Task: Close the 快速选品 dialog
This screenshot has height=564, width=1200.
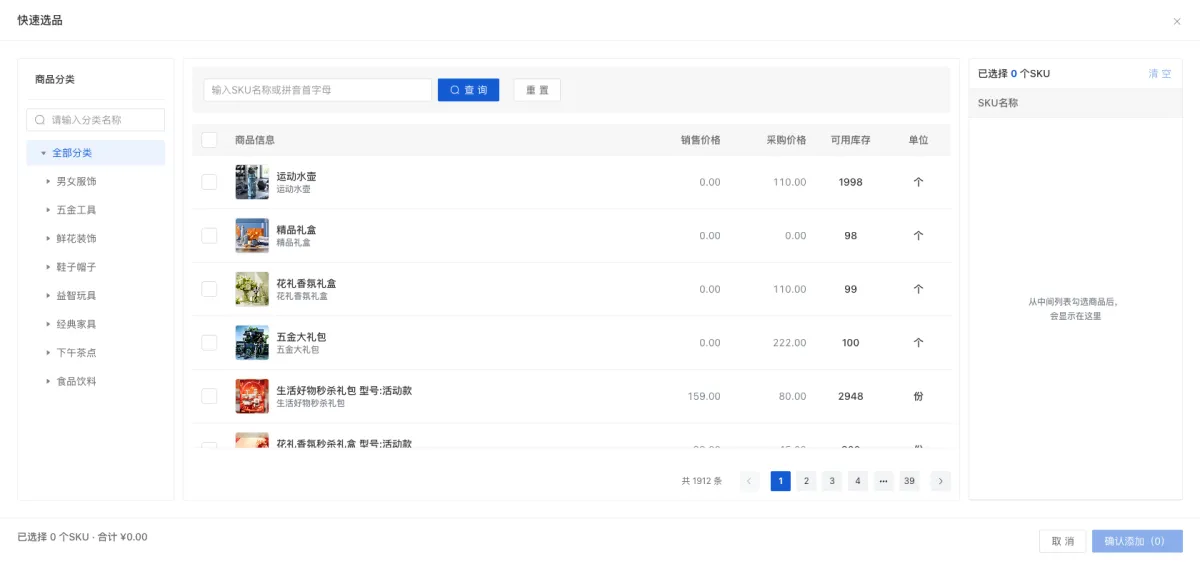Action: [1177, 21]
